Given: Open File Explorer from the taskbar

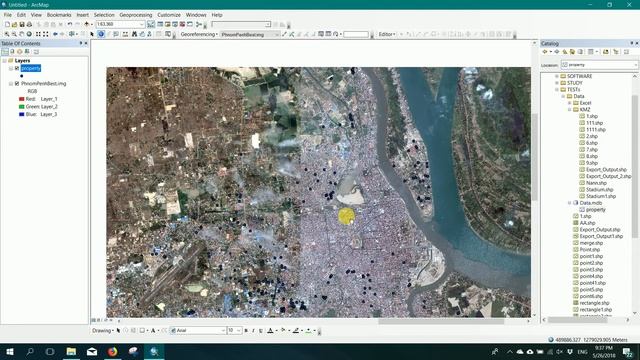Looking at the screenshot, I should [x=71, y=351].
